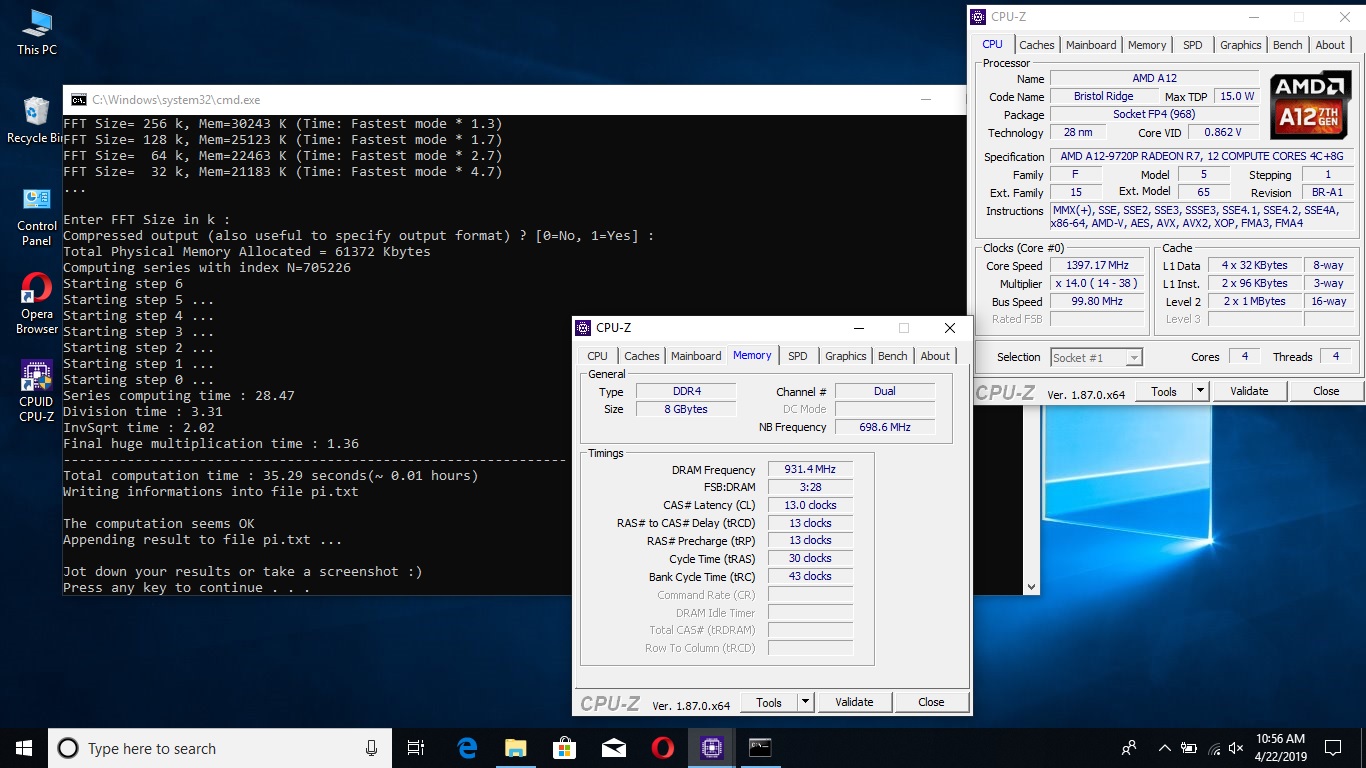Click cmd.exe title bar icon
The width and height of the screenshot is (1366, 768).
click(78, 99)
